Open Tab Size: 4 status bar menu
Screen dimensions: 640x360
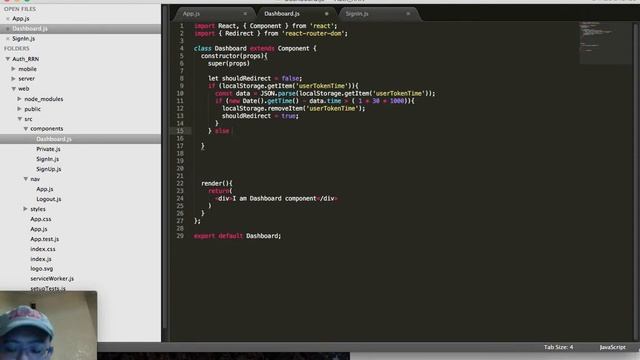click(x=558, y=347)
